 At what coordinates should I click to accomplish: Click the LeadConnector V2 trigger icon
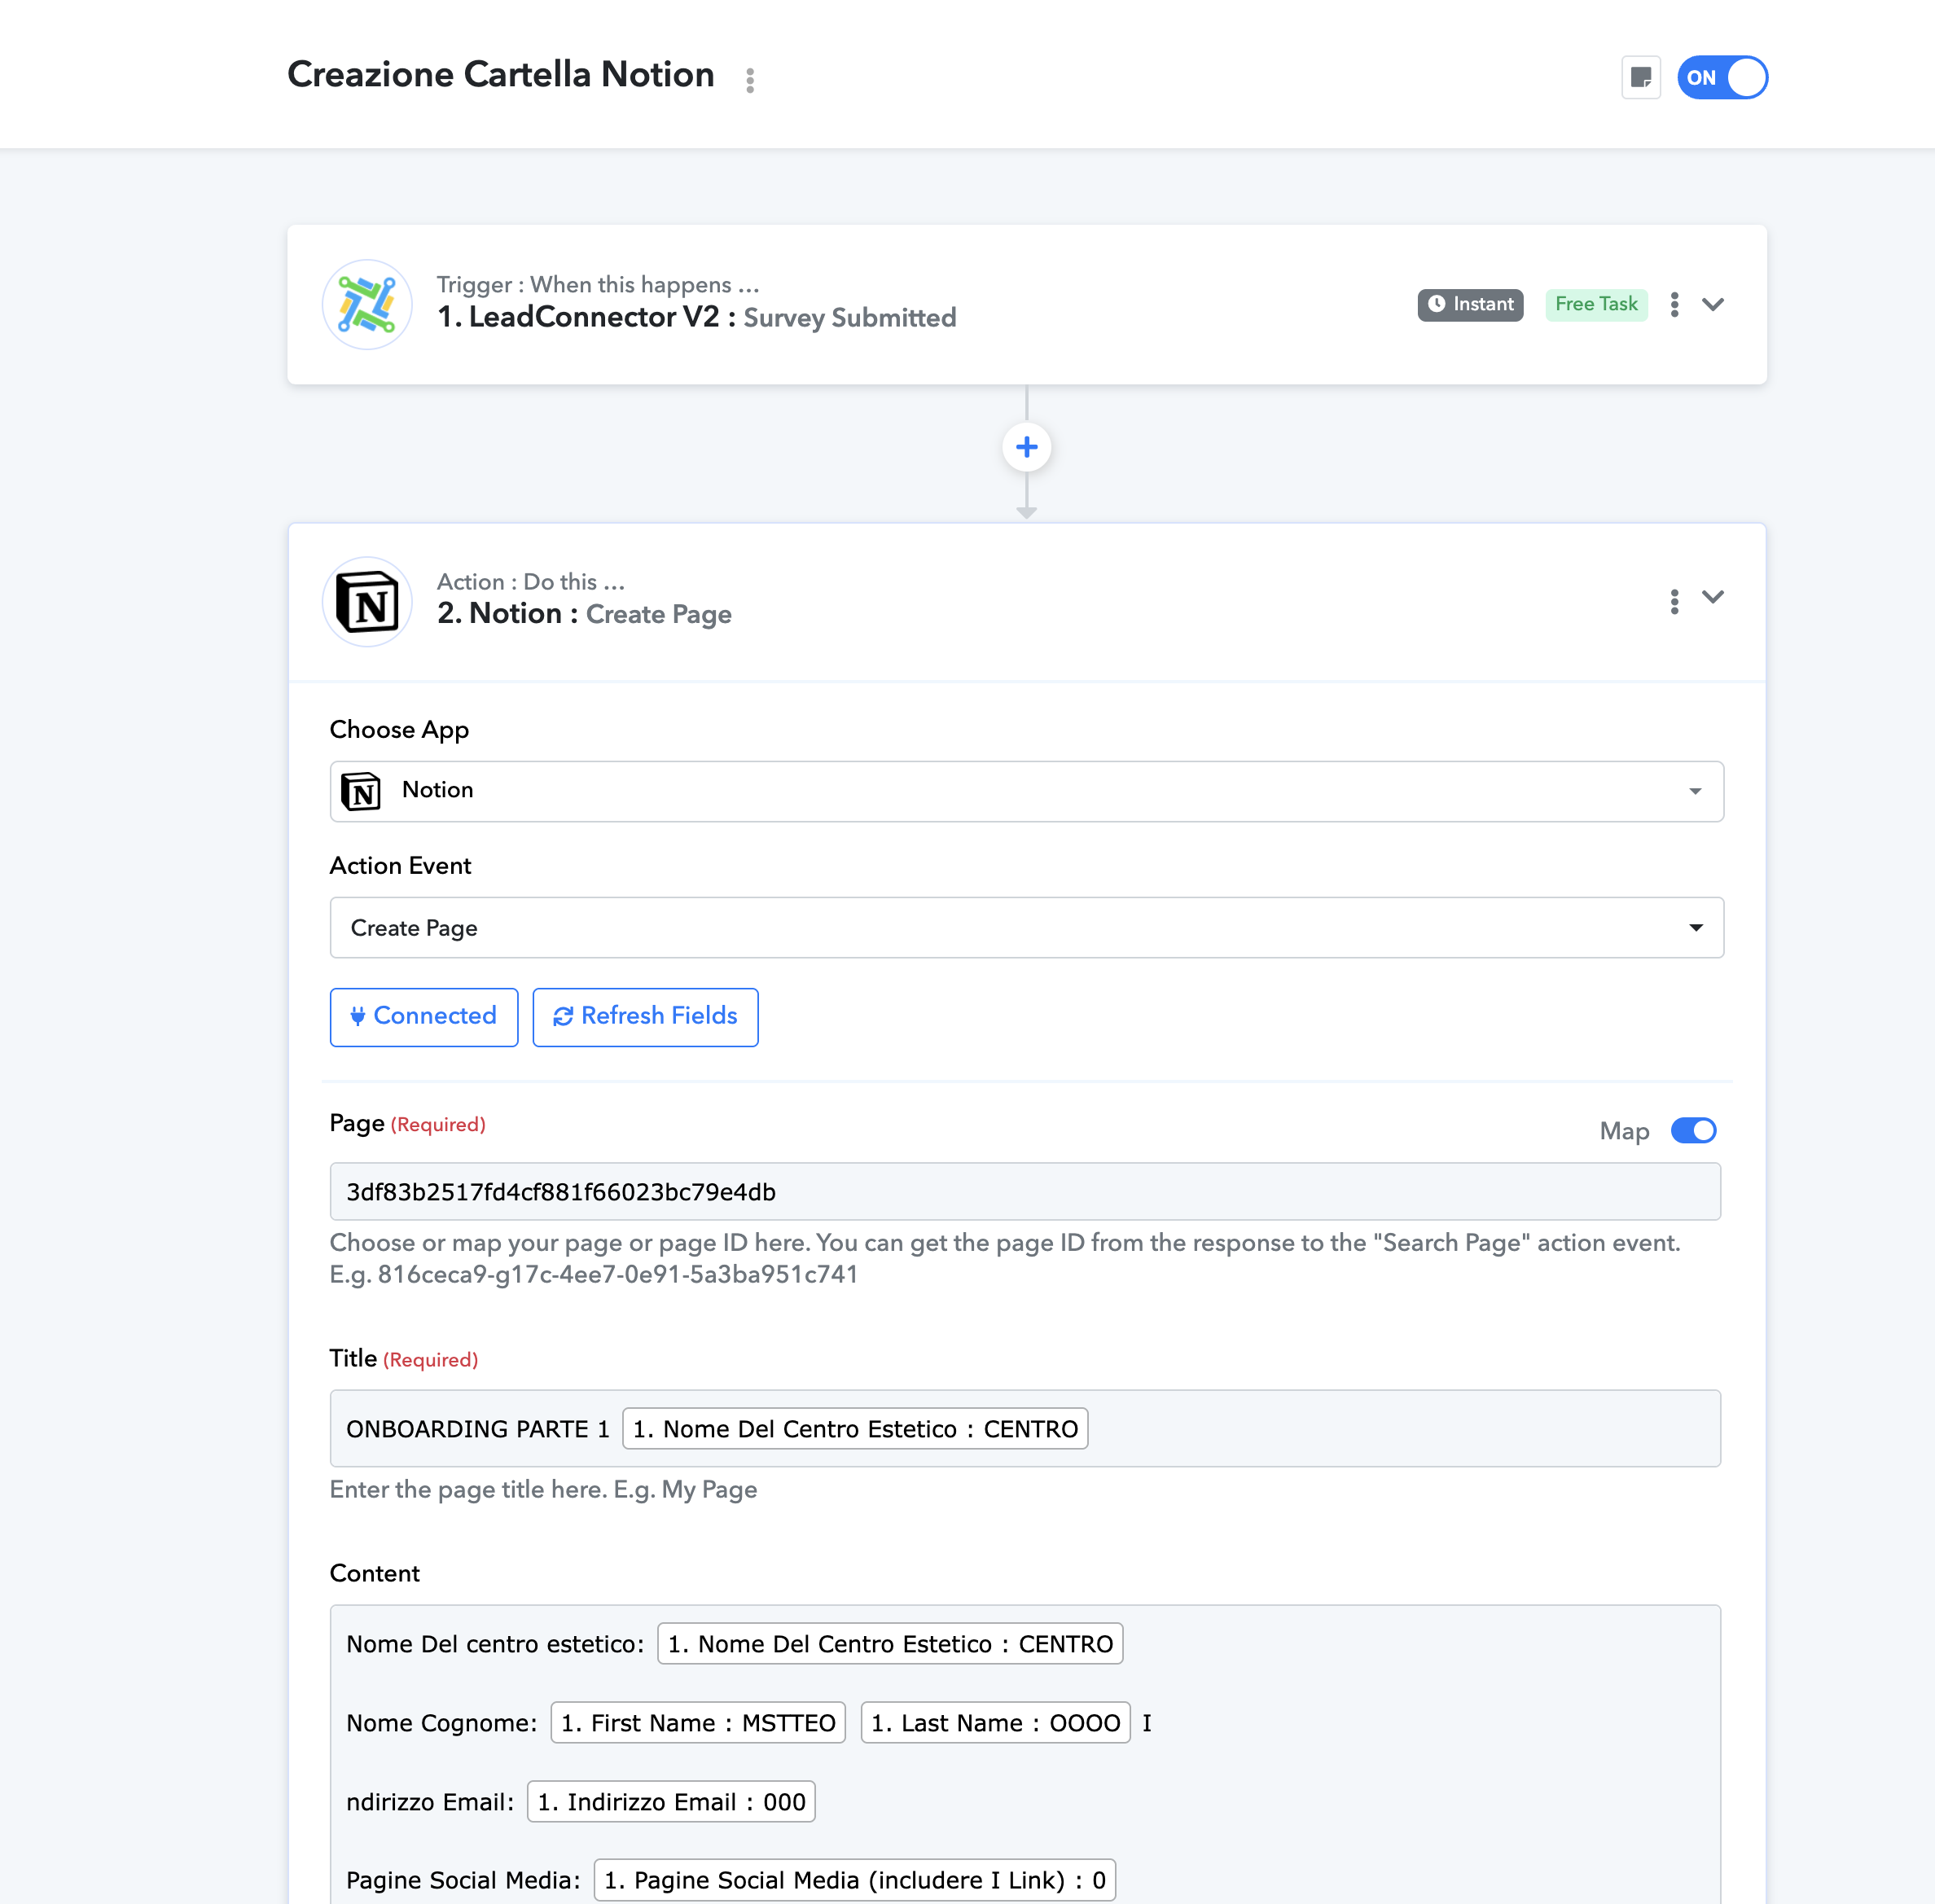(368, 304)
